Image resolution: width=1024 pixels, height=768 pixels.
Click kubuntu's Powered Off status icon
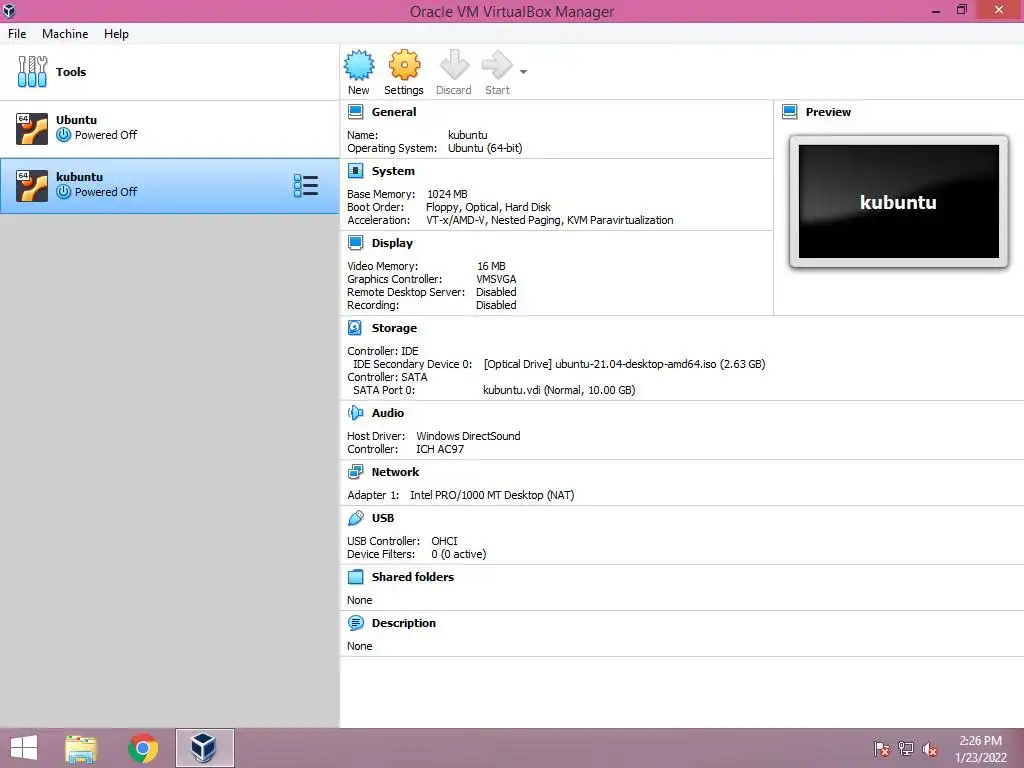click(63, 192)
